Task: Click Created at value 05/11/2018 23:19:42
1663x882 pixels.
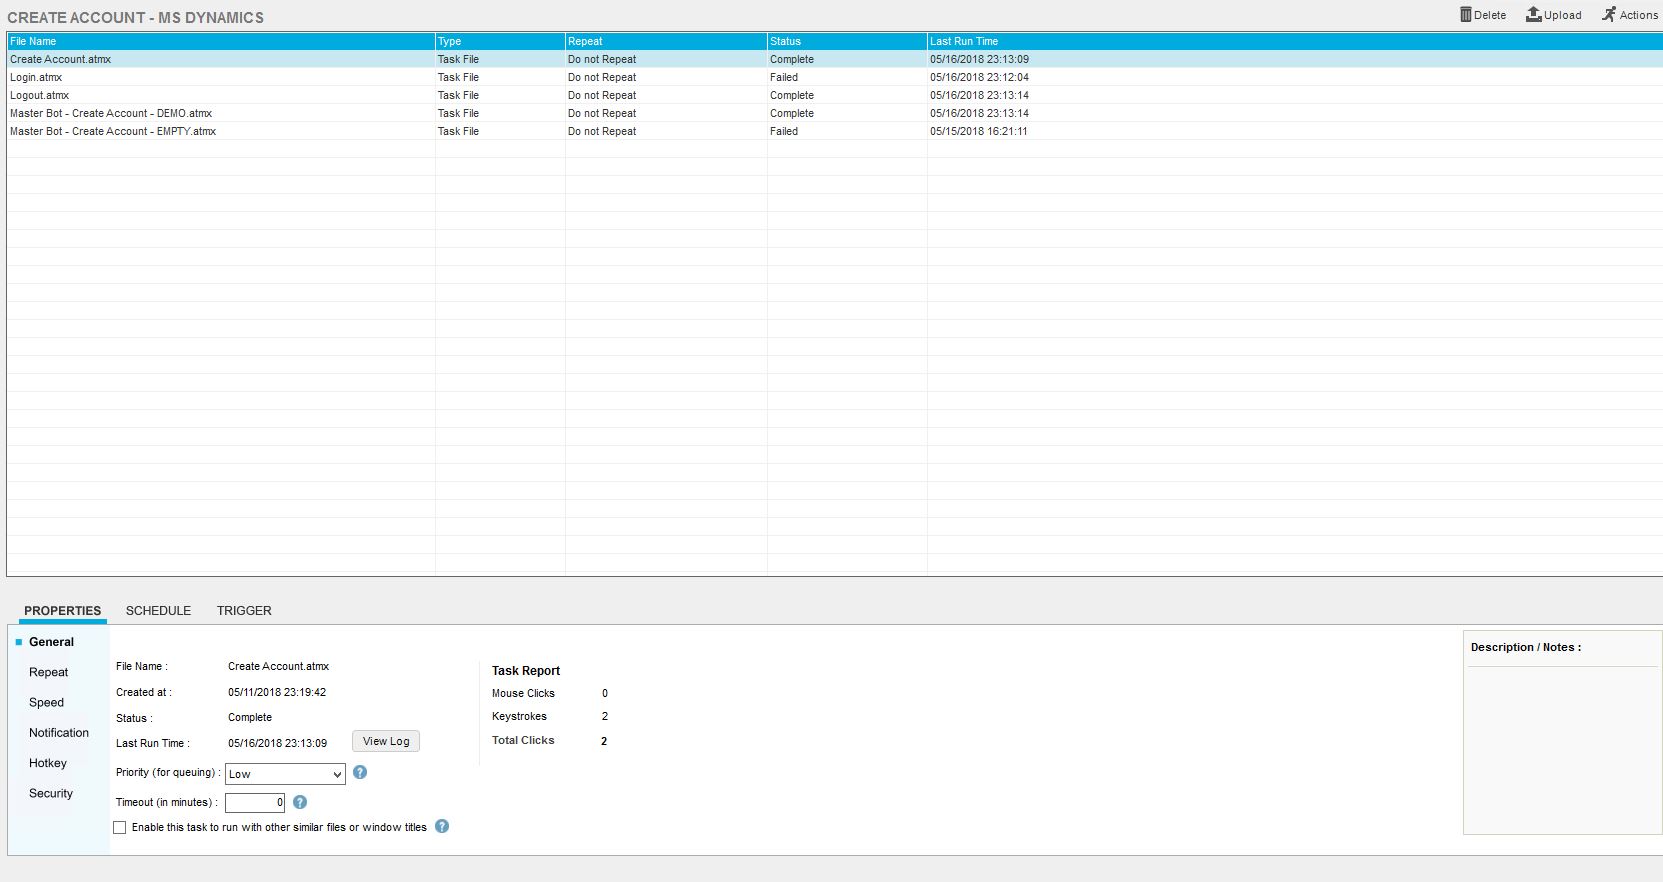Action: click(x=277, y=692)
